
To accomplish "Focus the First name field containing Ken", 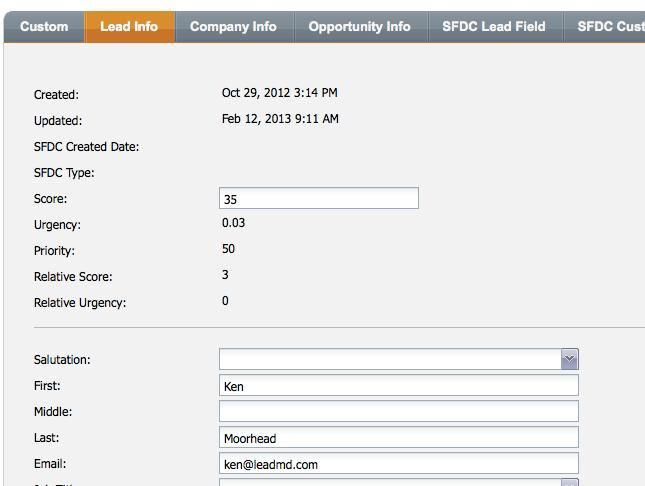I will pyautogui.click(x=398, y=386).
